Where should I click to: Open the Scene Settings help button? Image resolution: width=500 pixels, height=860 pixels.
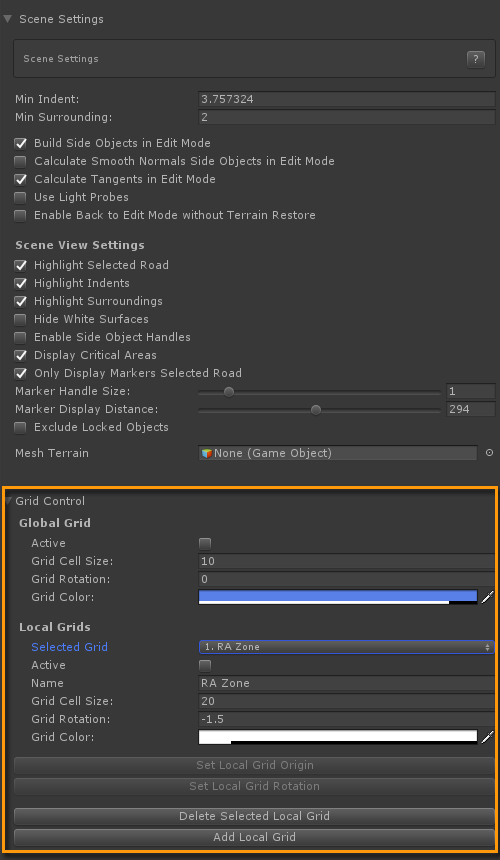tap(475, 59)
